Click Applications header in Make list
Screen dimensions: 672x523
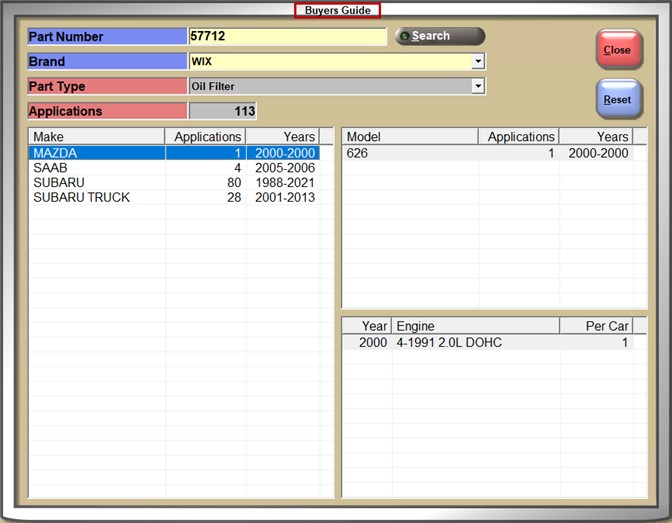click(x=206, y=136)
